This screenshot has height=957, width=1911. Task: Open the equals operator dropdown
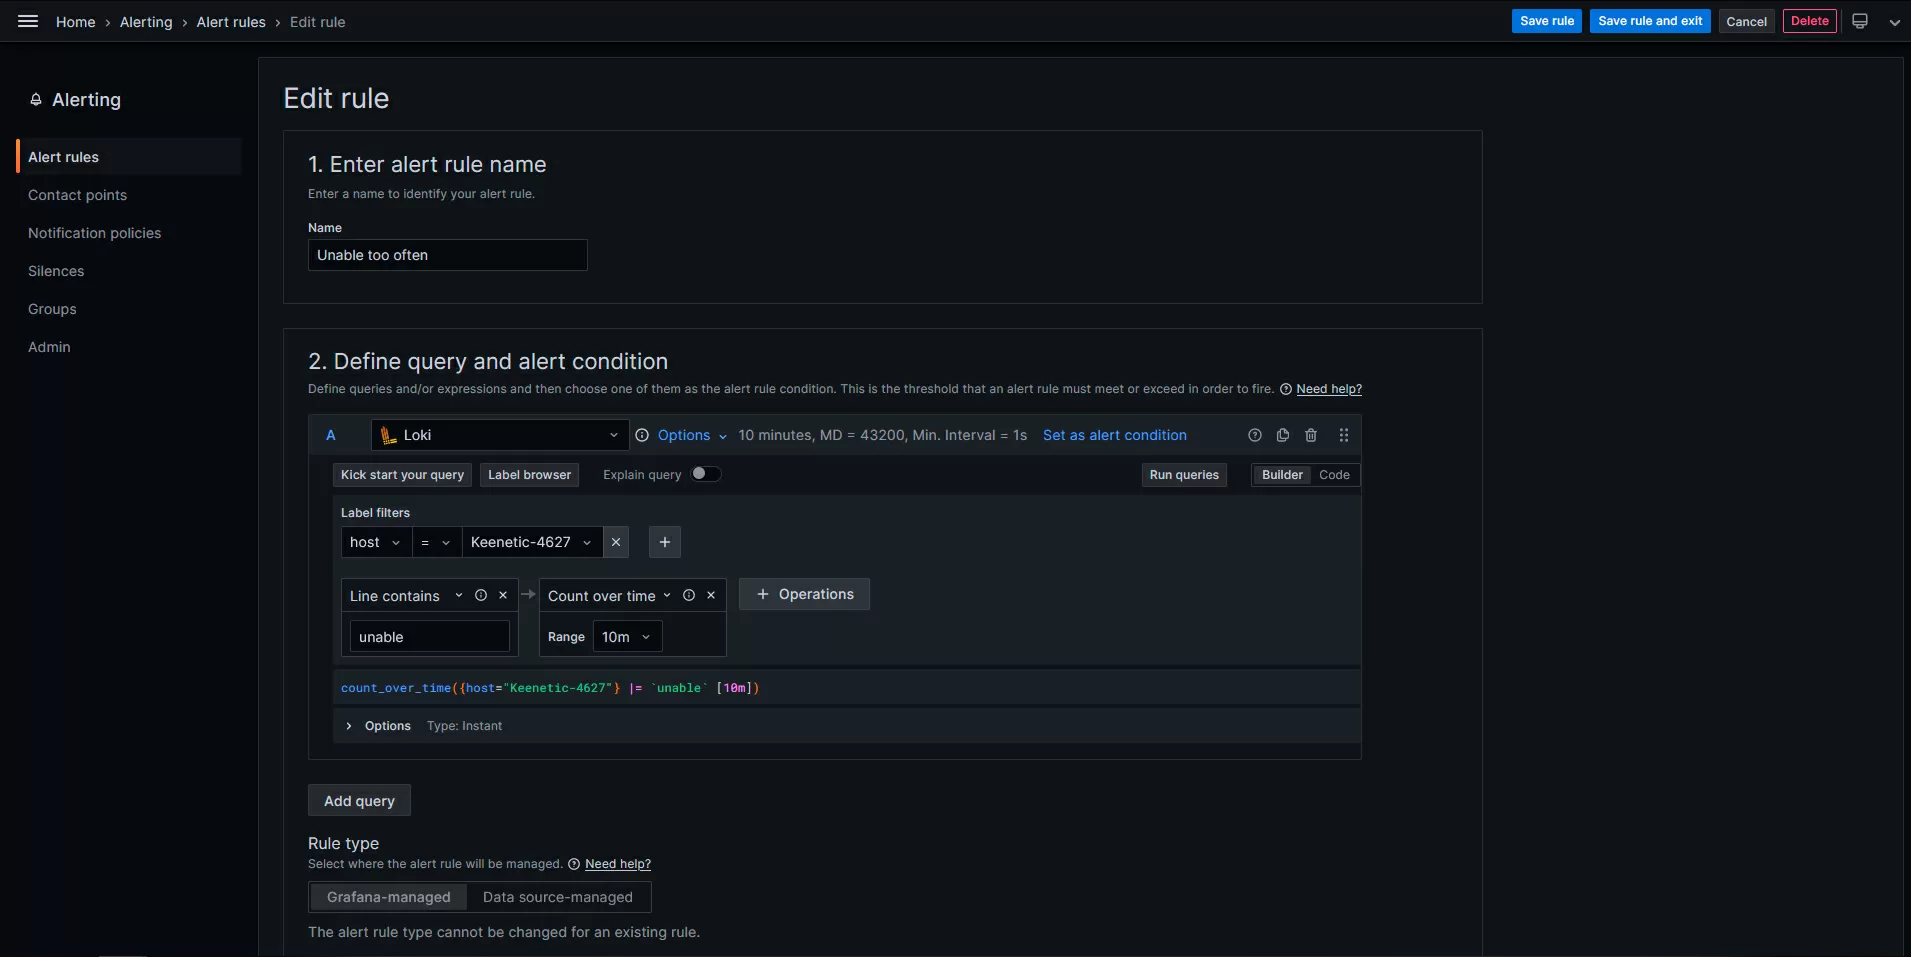436,542
